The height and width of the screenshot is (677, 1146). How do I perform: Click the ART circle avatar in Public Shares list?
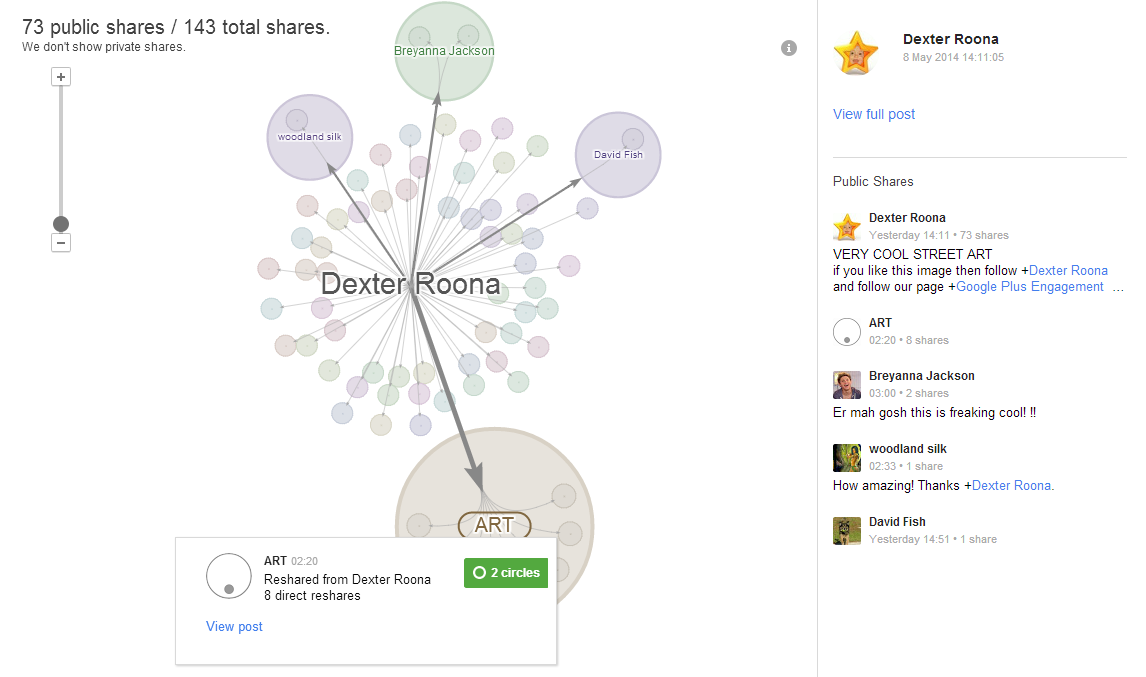[x=847, y=331]
